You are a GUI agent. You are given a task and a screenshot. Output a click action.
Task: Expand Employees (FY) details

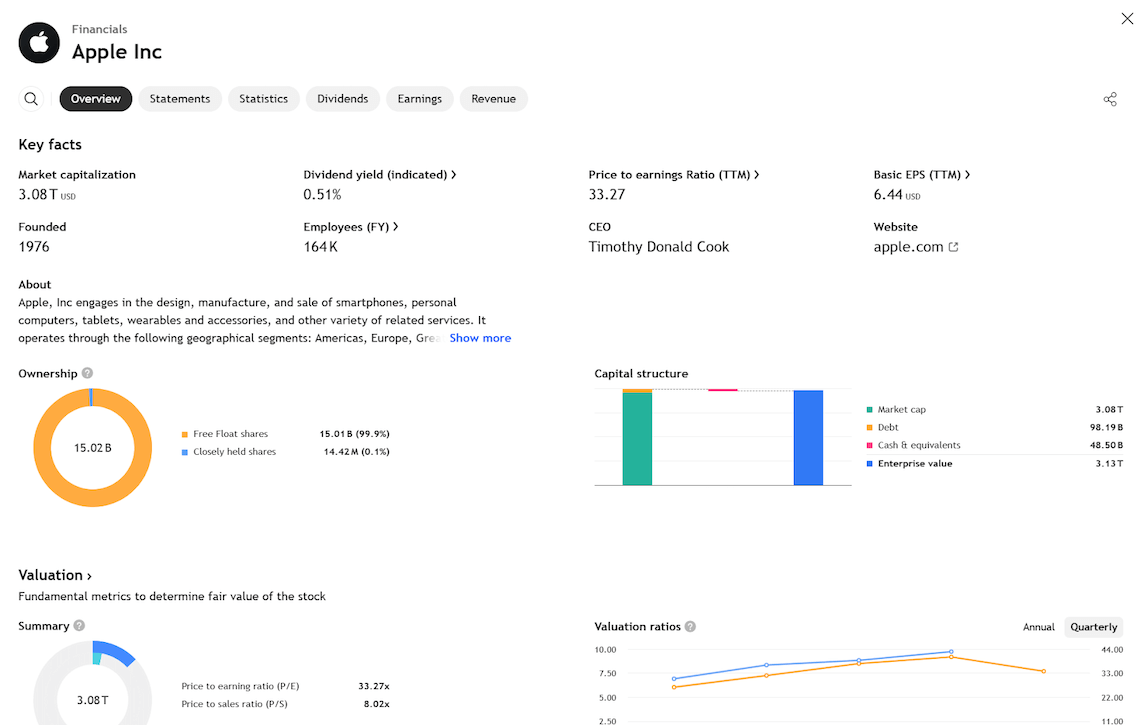pos(350,227)
